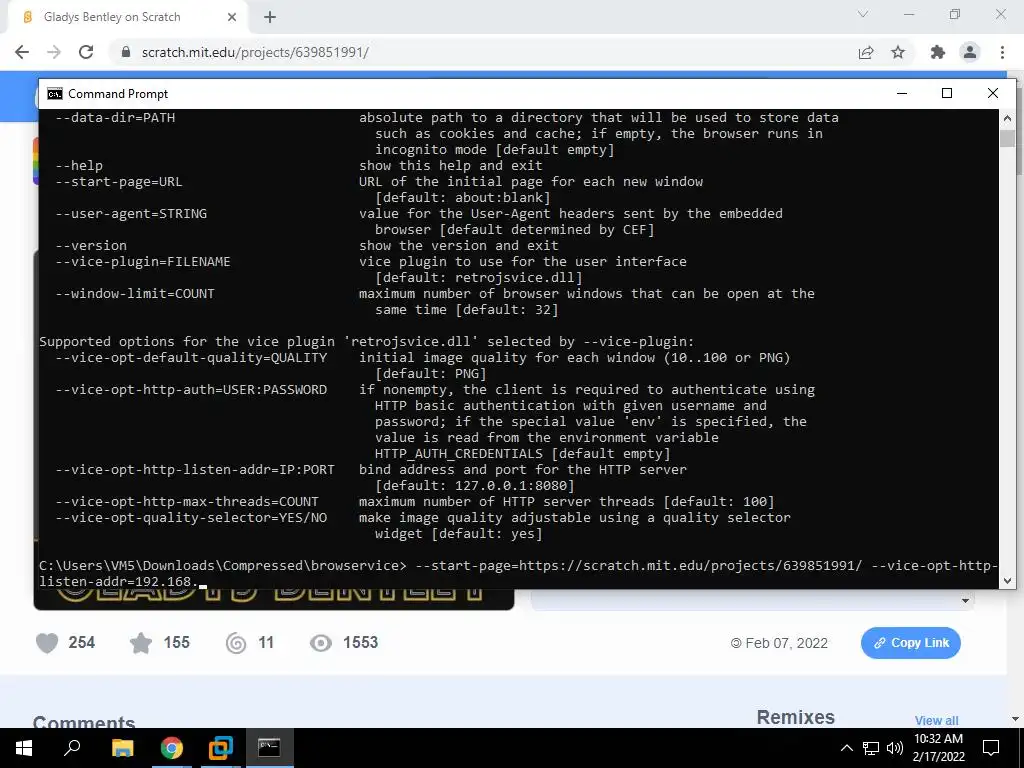Image resolution: width=1024 pixels, height=768 pixels.
Task: Click the '--data-dir=PATH' option text
Action: (x=115, y=118)
